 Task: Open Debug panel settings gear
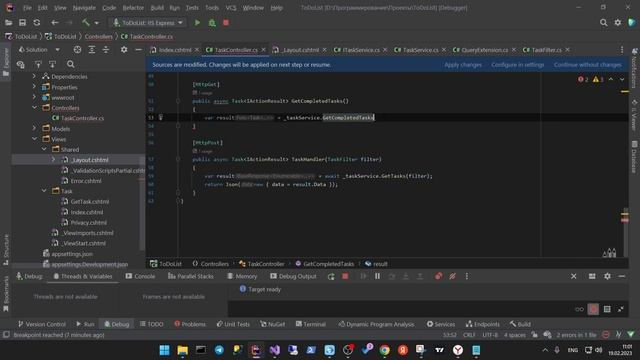pos(607,276)
